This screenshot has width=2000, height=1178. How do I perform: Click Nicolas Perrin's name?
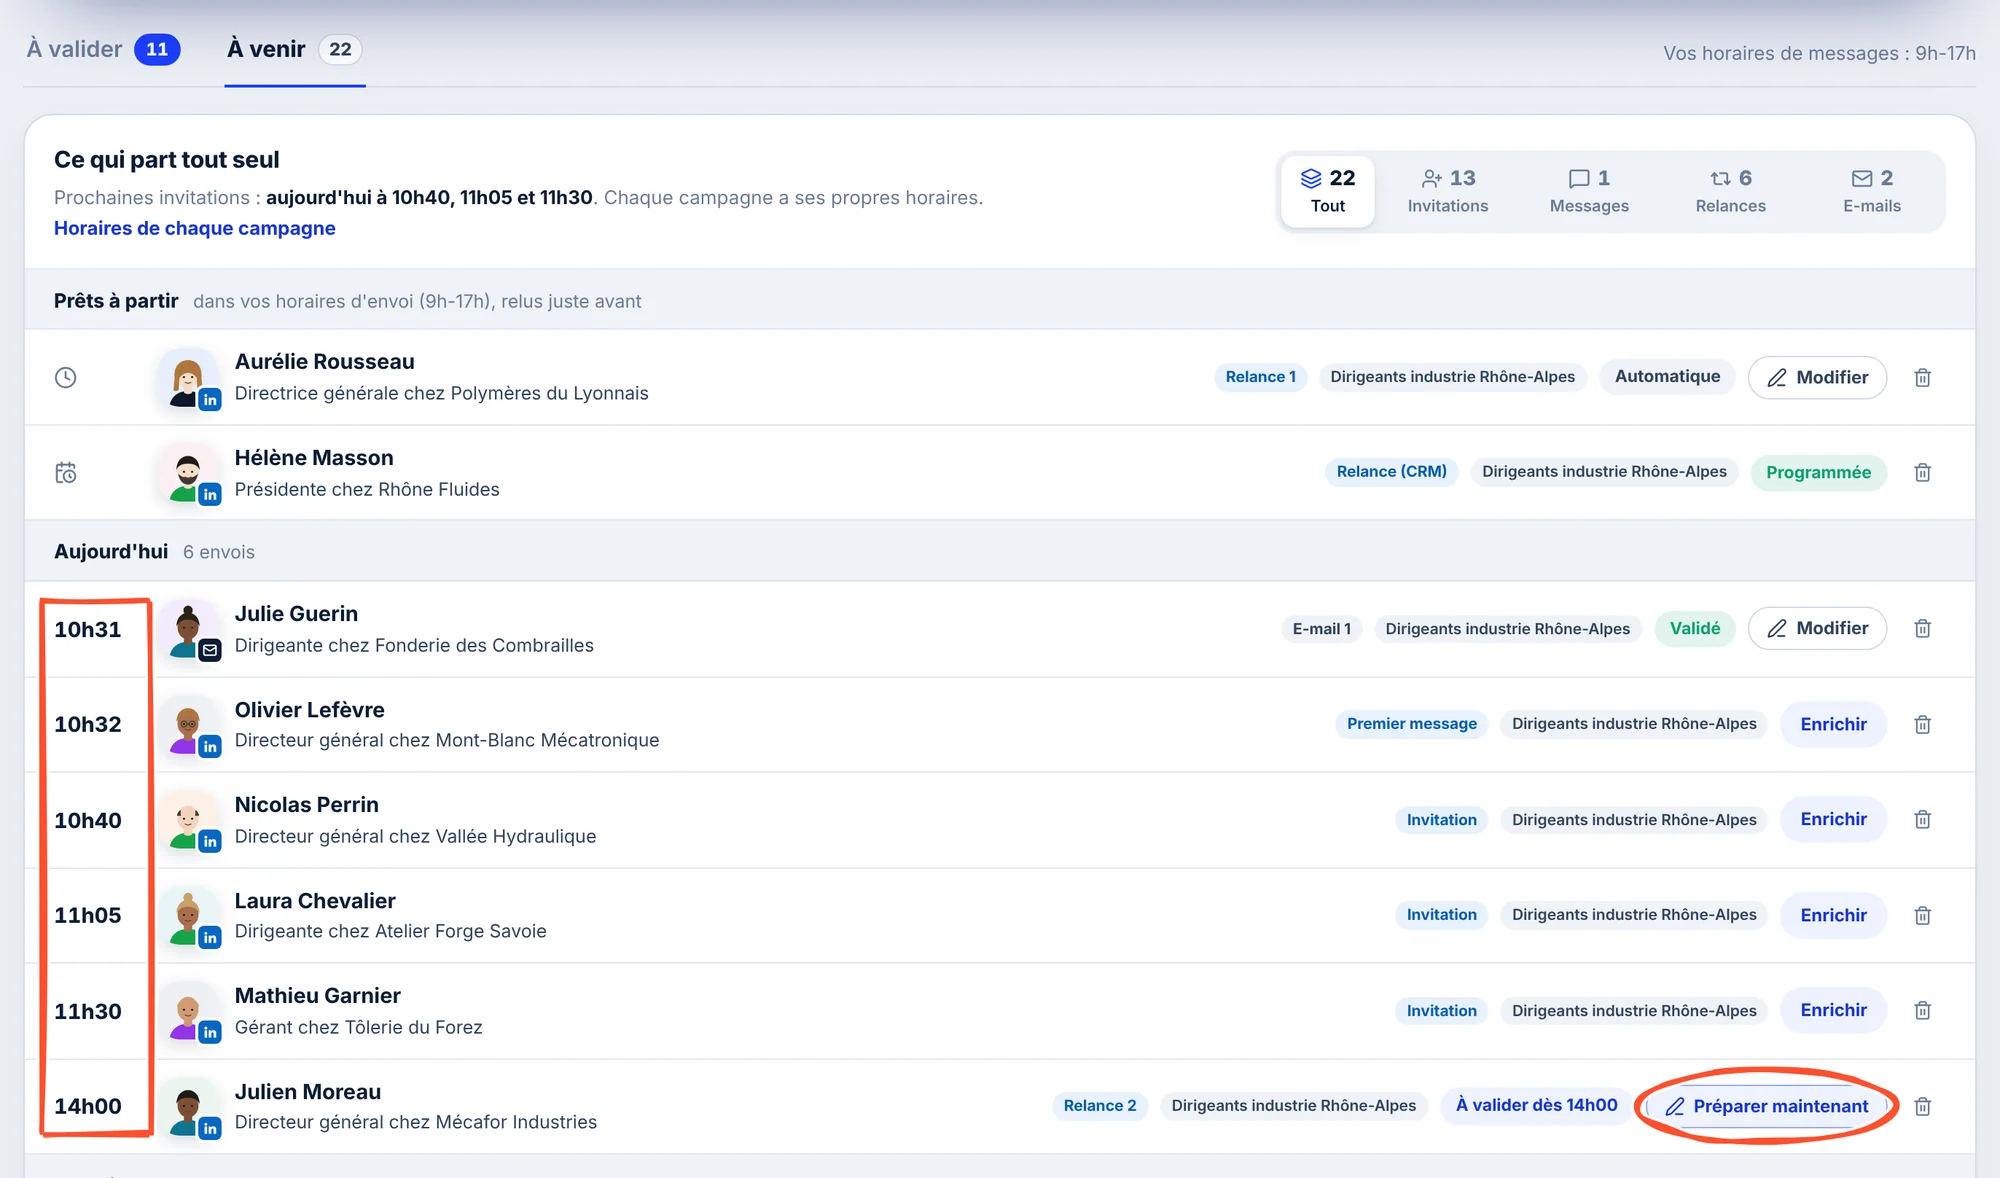pyautogui.click(x=307, y=805)
